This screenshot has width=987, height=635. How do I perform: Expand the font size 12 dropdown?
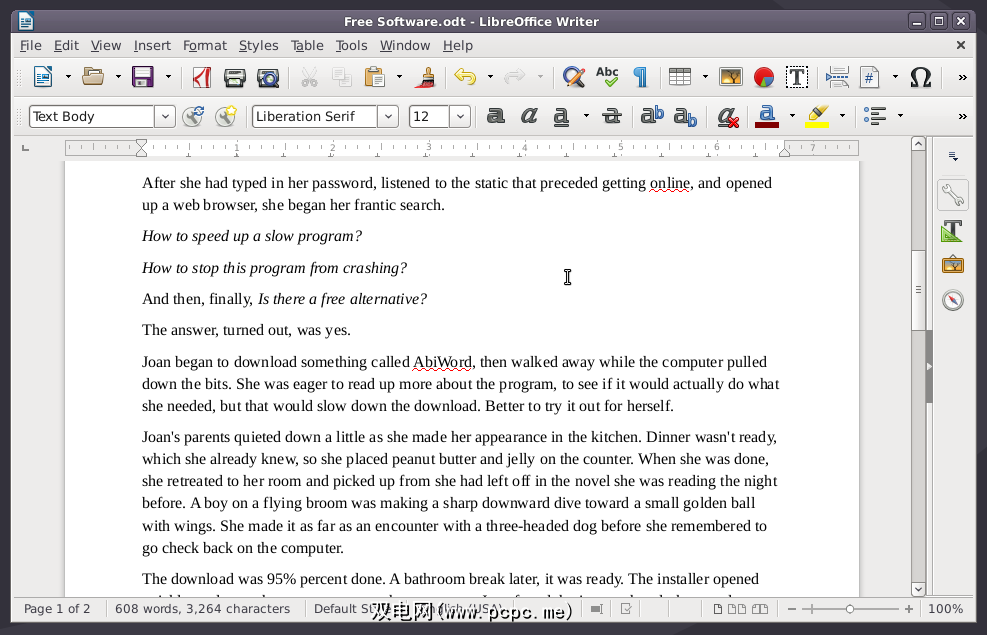tap(460, 116)
